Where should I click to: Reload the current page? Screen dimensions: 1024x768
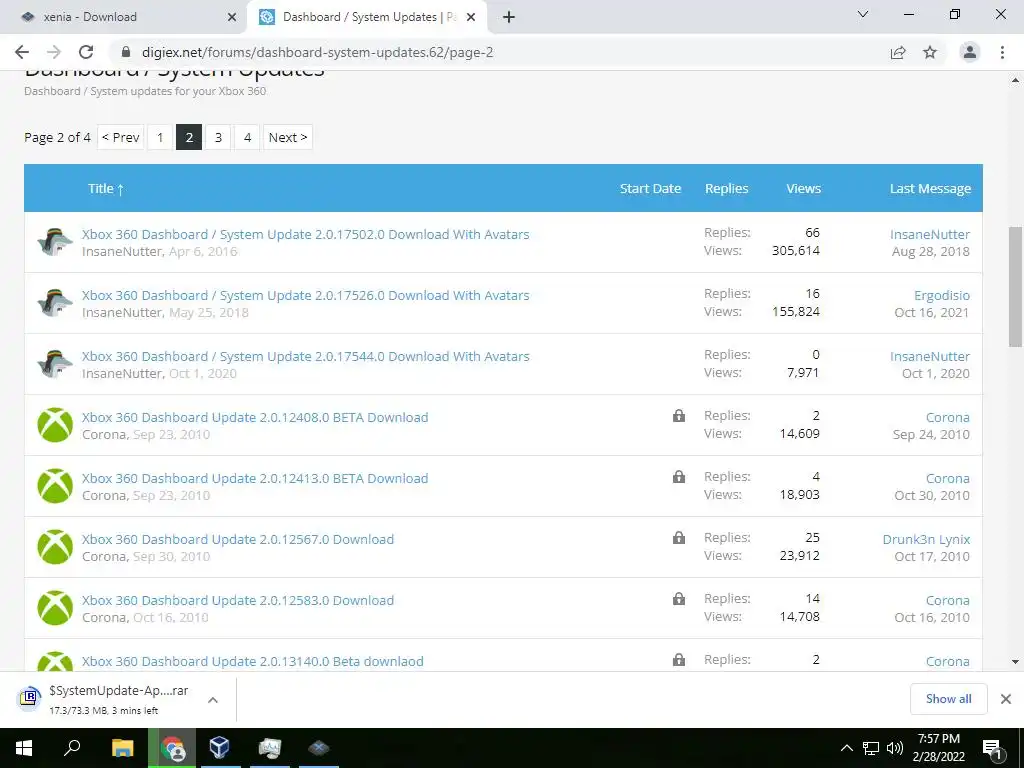[x=86, y=52]
